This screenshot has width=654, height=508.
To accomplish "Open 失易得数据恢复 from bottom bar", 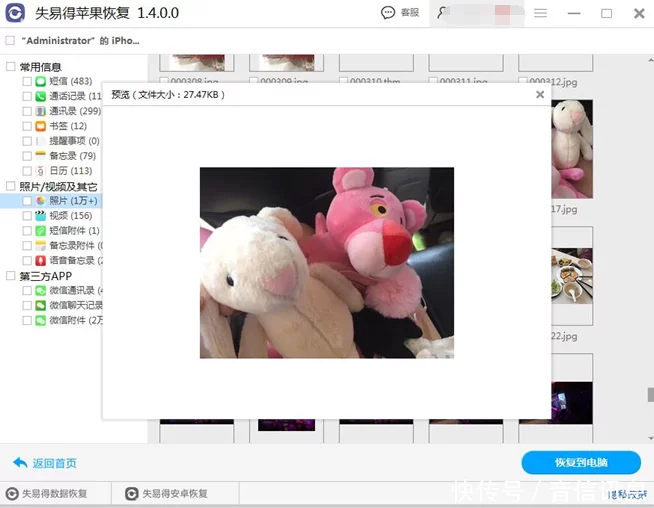I will (54, 494).
